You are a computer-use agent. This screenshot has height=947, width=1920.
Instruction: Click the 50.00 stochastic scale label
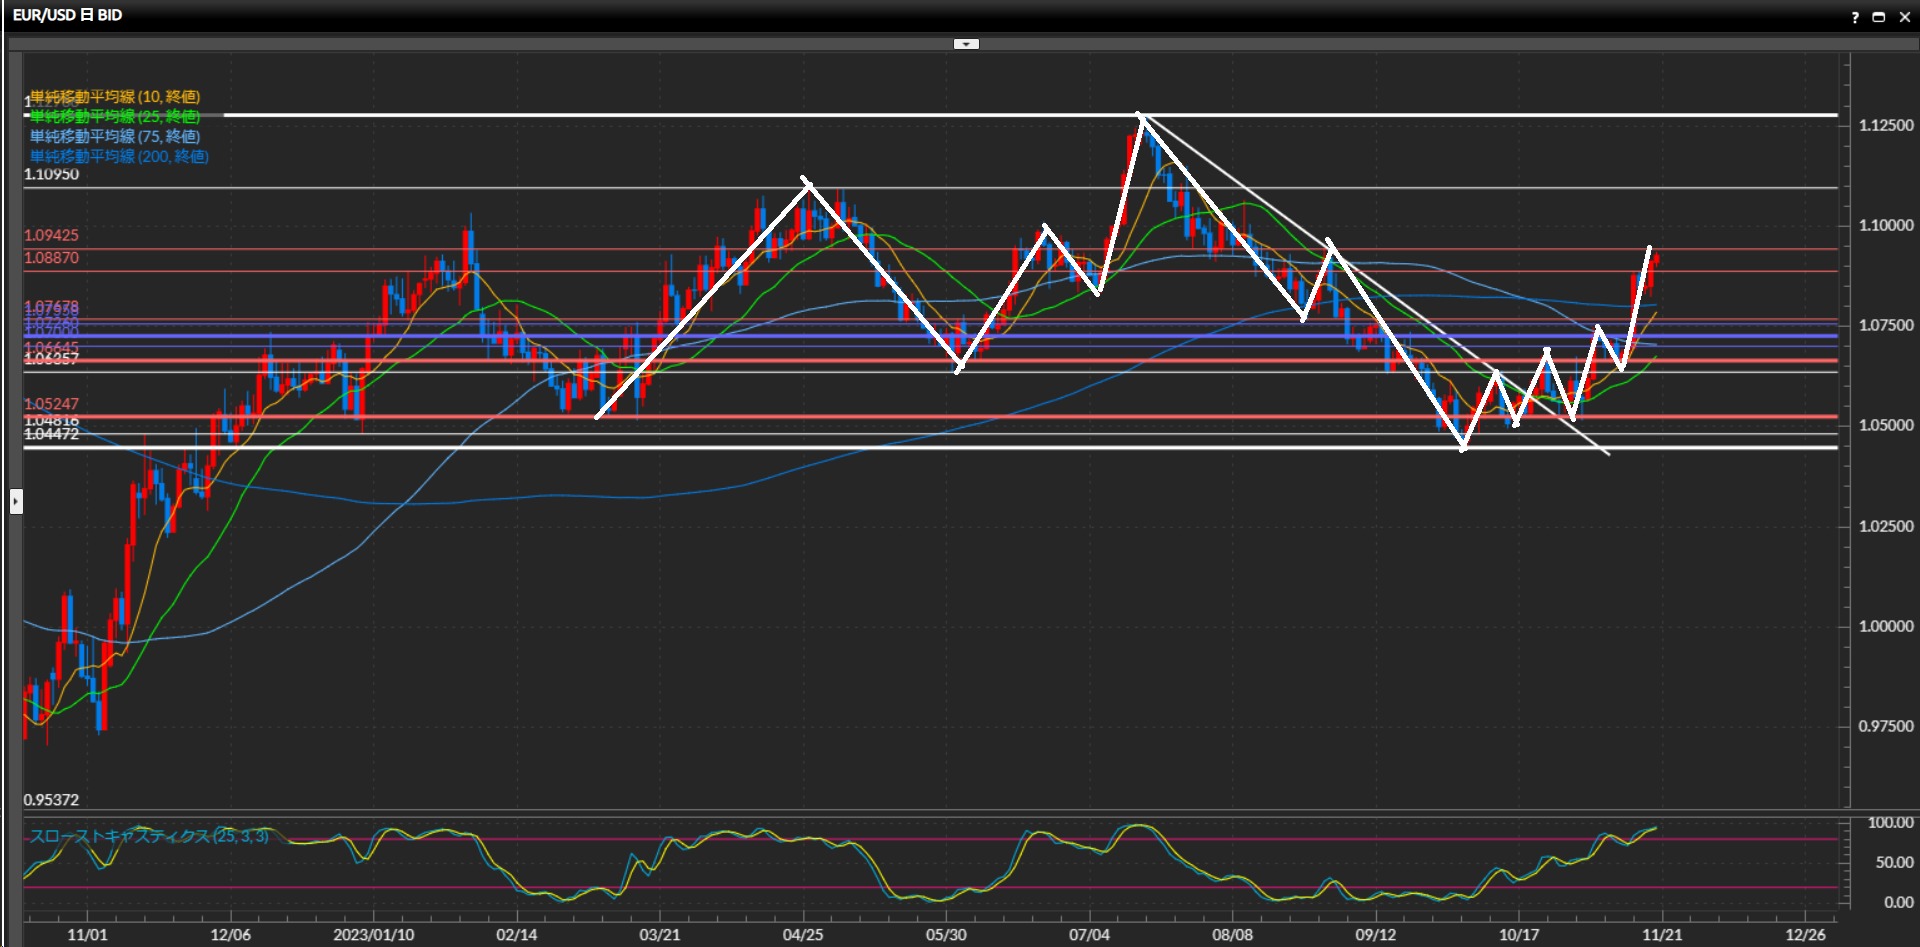click(1894, 862)
